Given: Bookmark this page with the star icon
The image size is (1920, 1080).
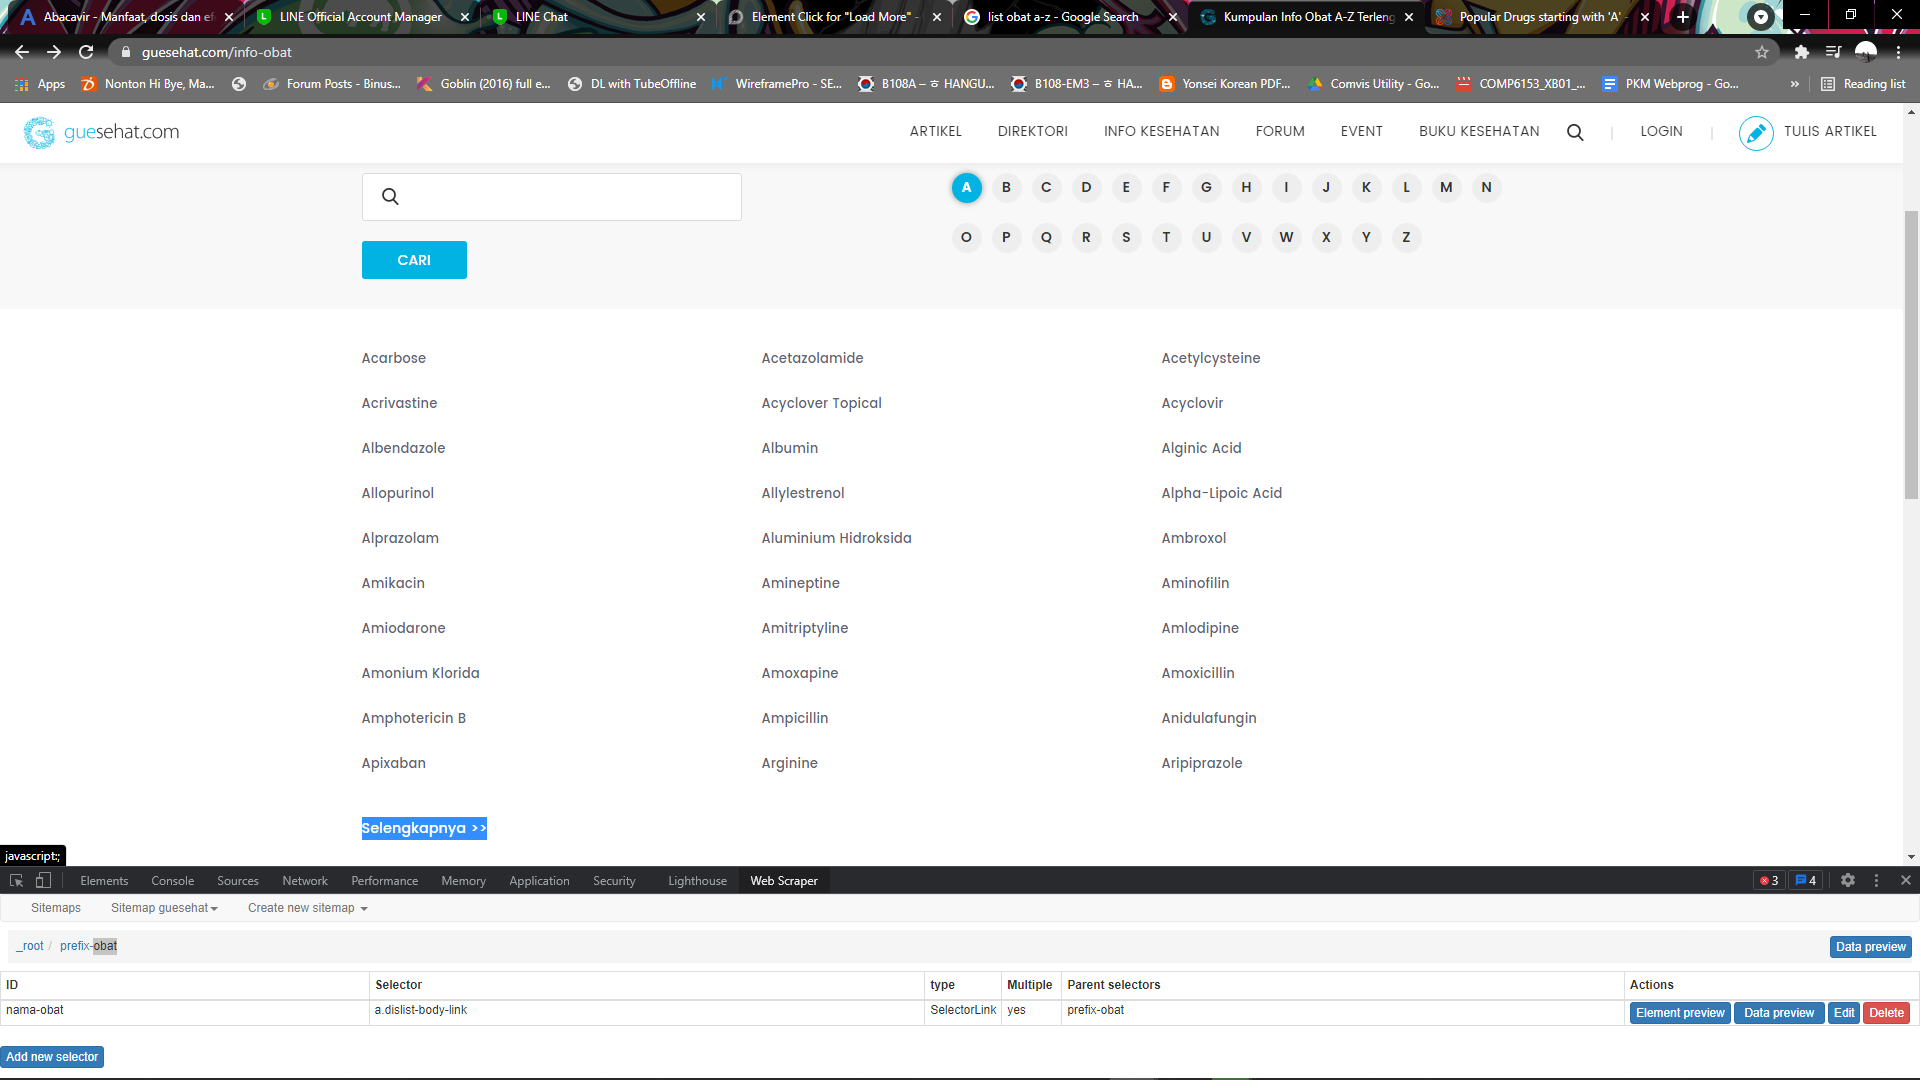Looking at the screenshot, I should coord(1762,52).
